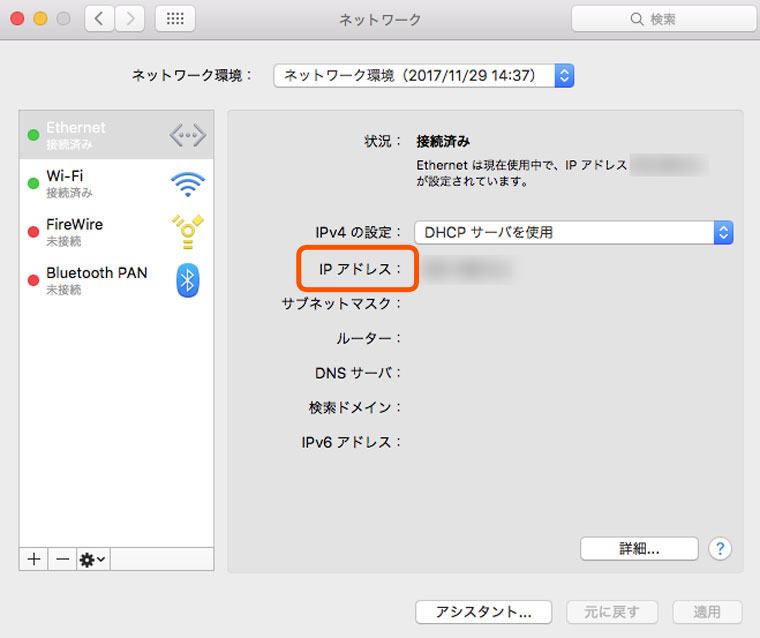The image size is (760, 638).
Task: Go forward with the right chevron
Action: click(x=130, y=18)
